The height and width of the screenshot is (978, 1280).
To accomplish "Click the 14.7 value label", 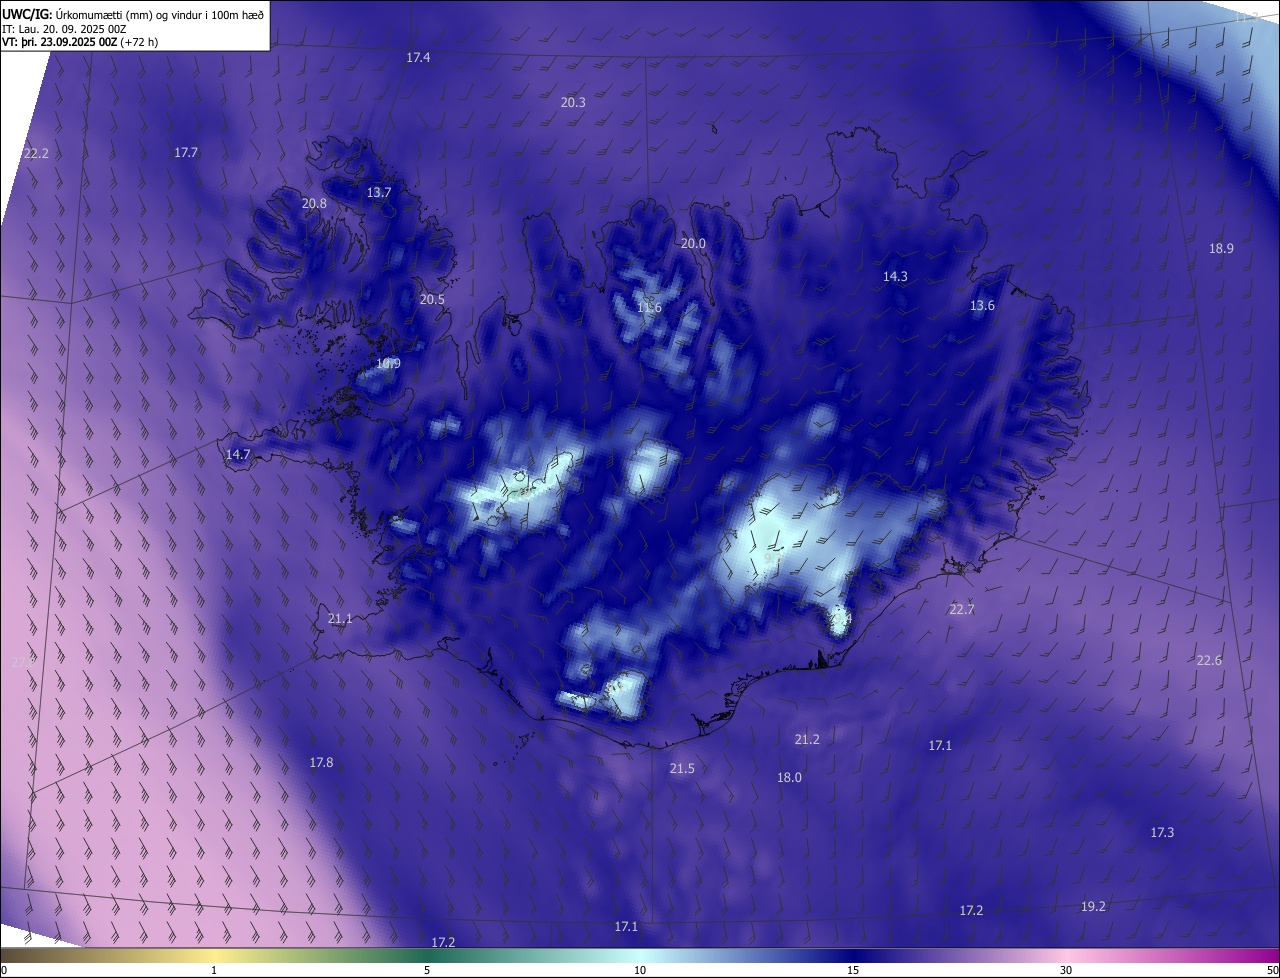I will (x=238, y=455).
